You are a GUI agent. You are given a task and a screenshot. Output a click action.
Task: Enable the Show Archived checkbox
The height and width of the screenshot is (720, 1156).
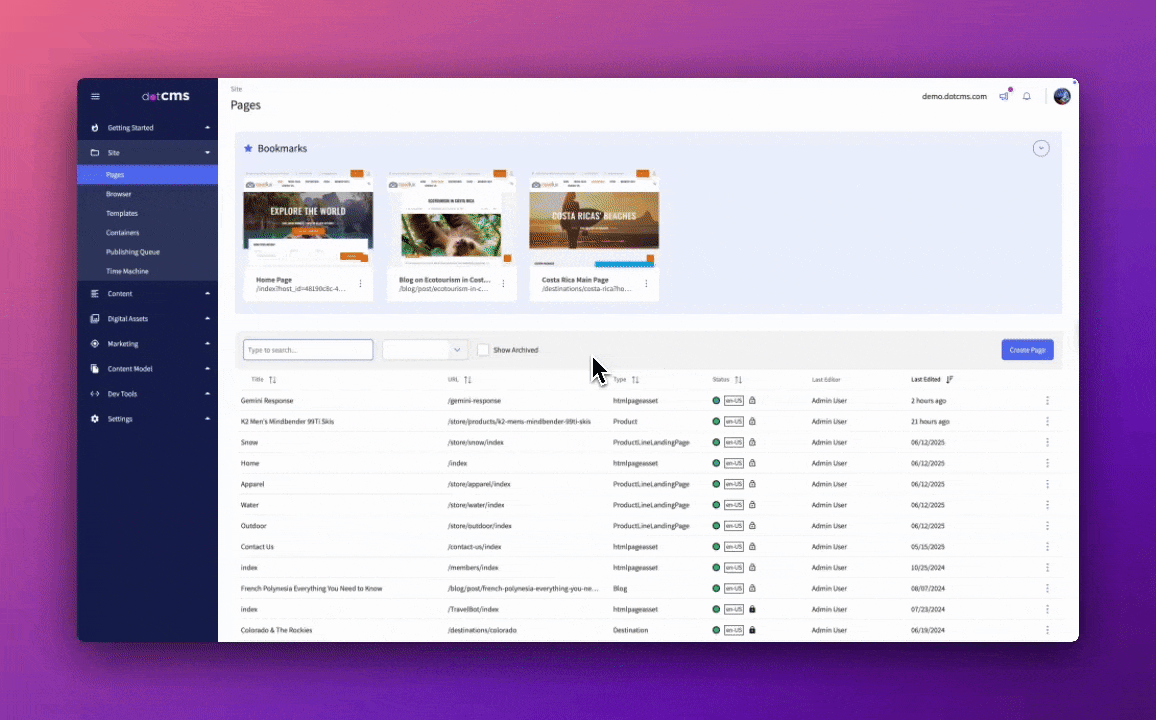pyautogui.click(x=483, y=350)
